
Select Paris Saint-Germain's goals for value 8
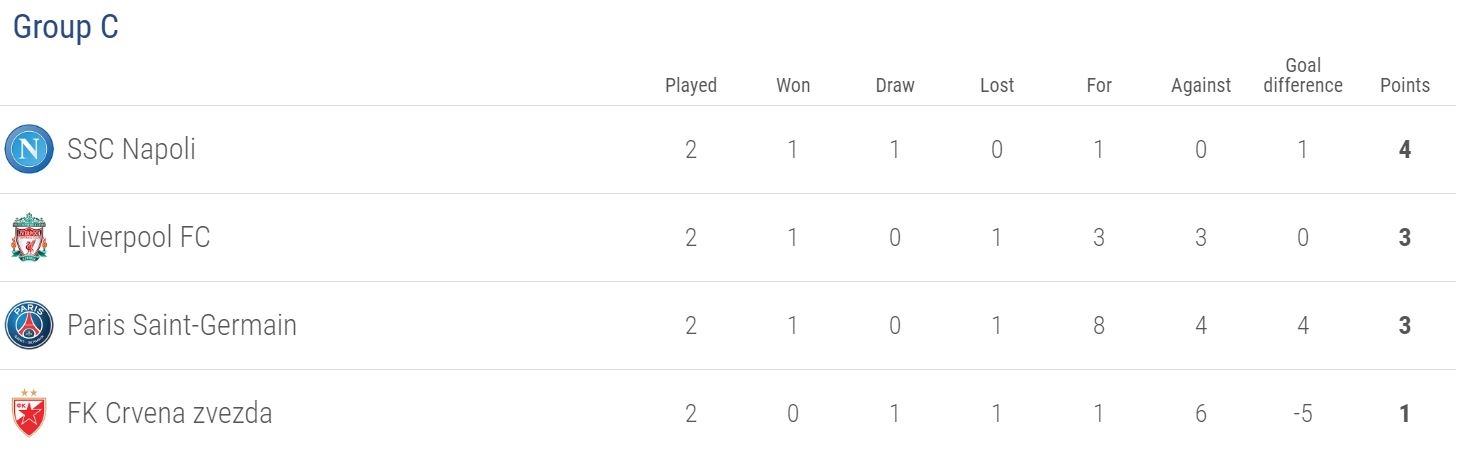[1099, 325]
